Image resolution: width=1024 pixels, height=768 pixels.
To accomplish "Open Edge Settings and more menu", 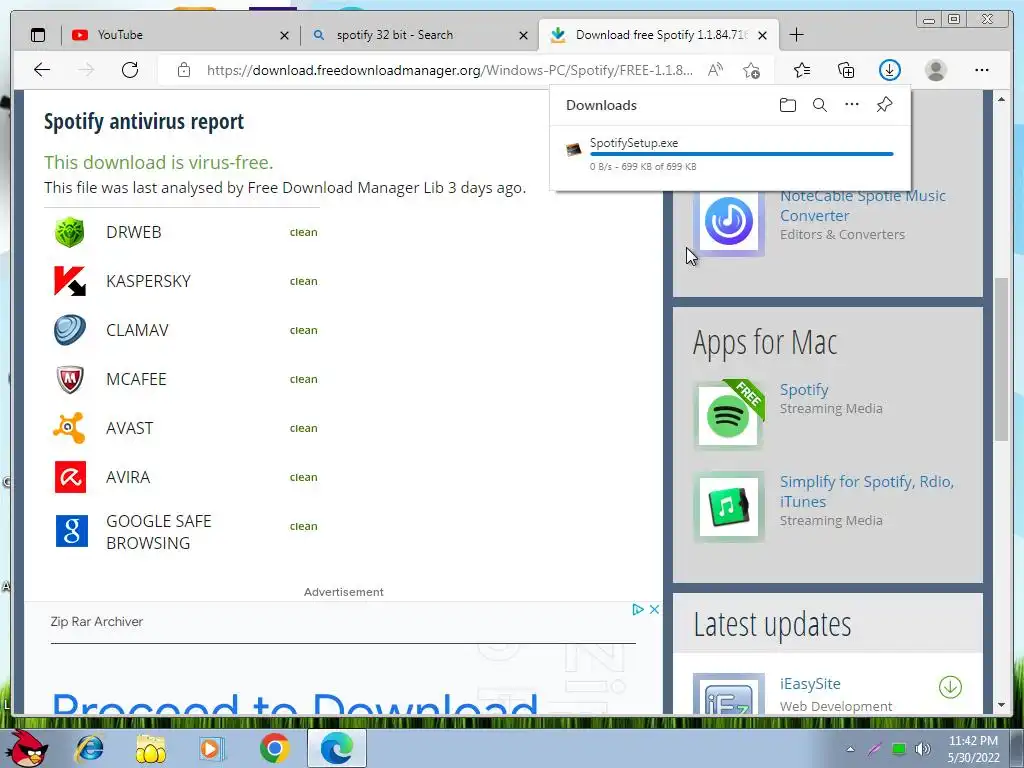I will pos(982,70).
